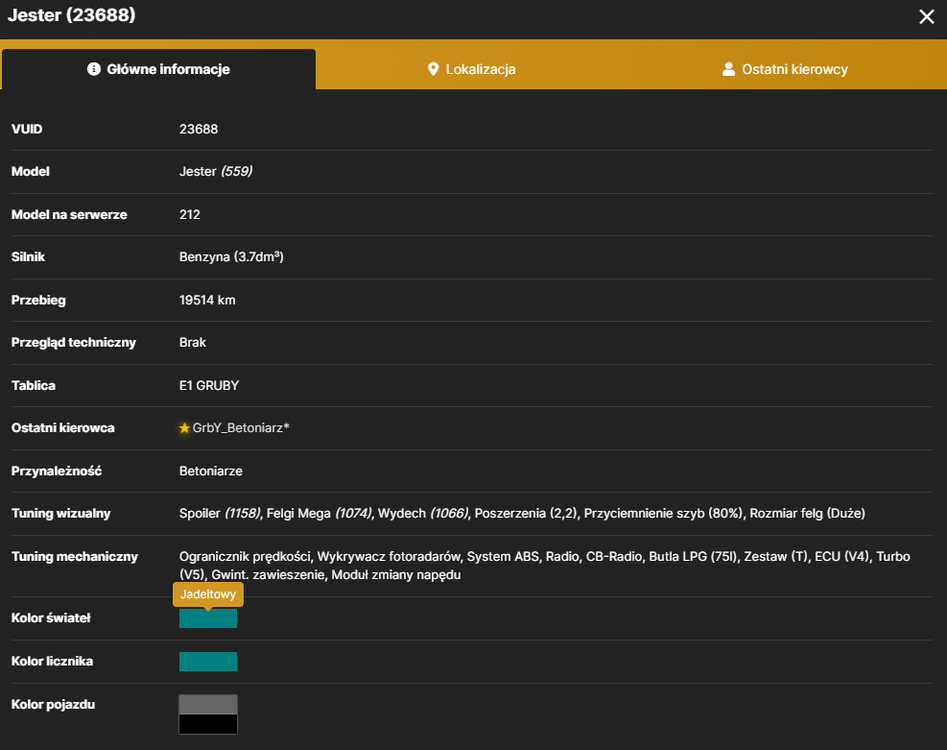Click the mileage value 19514 km
947x750 pixels.
pos(207,300)
